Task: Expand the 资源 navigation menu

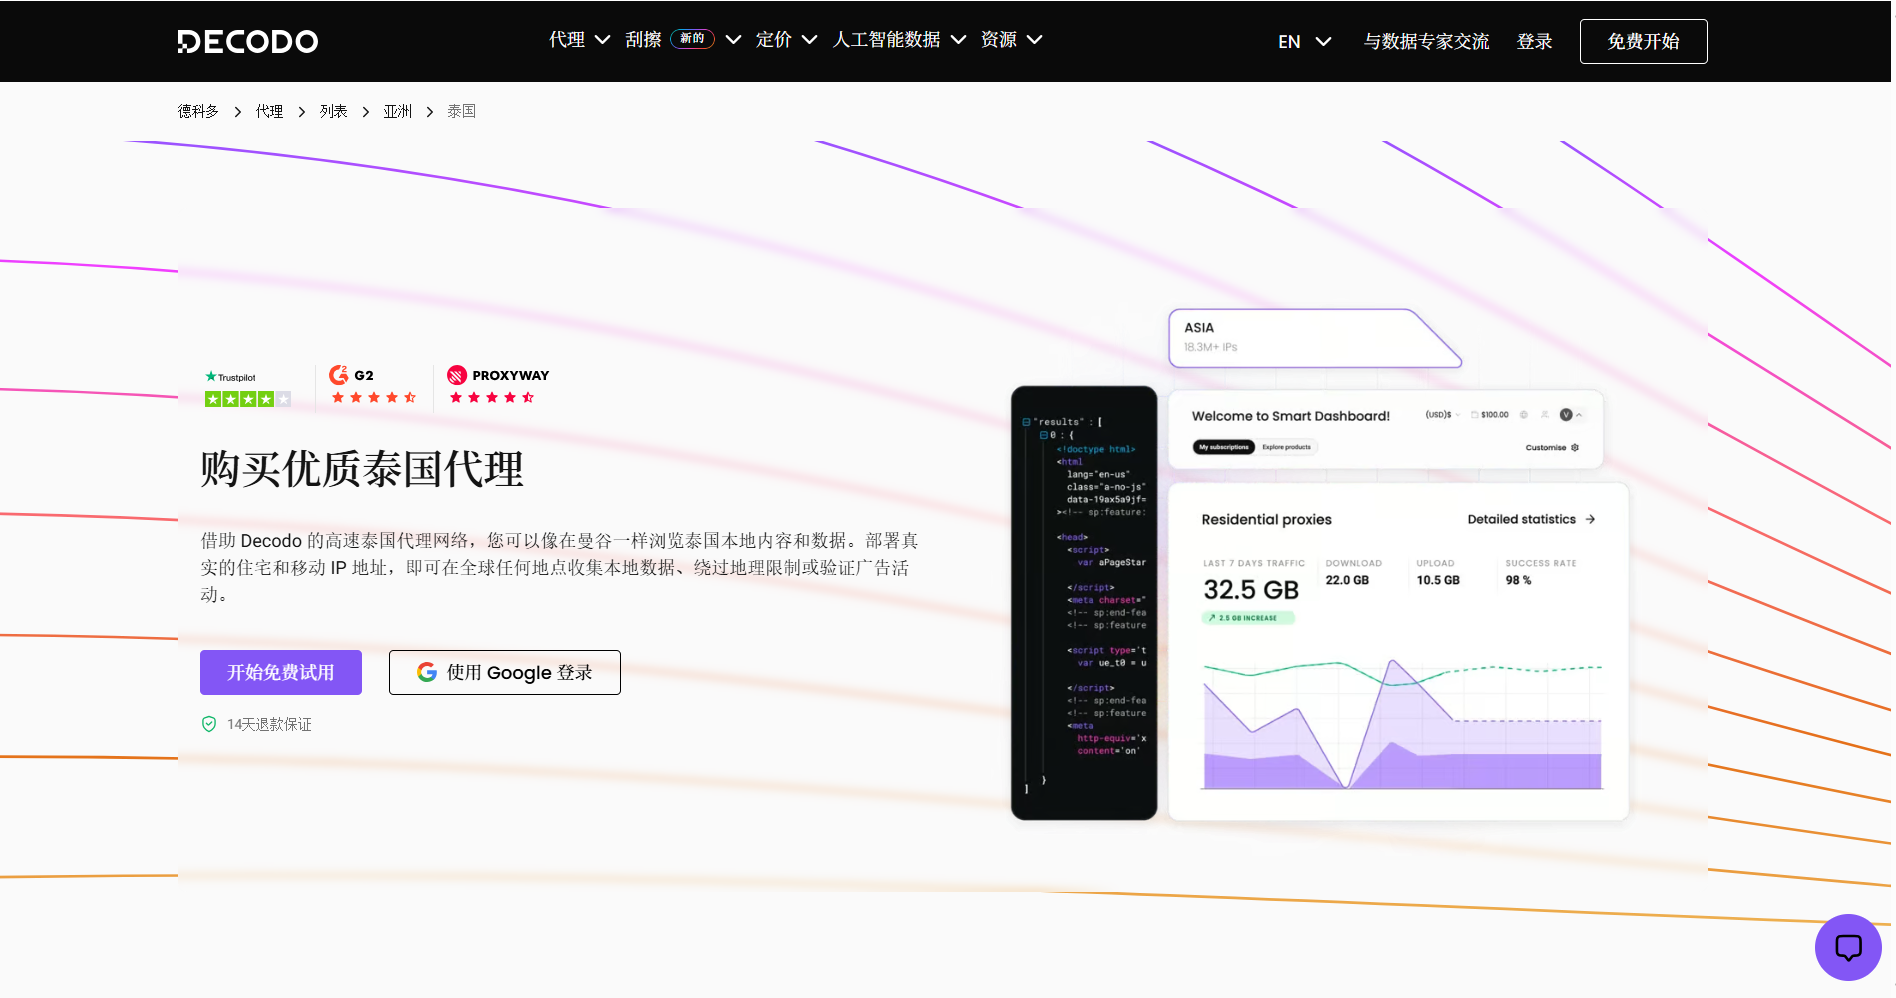Action: [x=1012, y=40]
